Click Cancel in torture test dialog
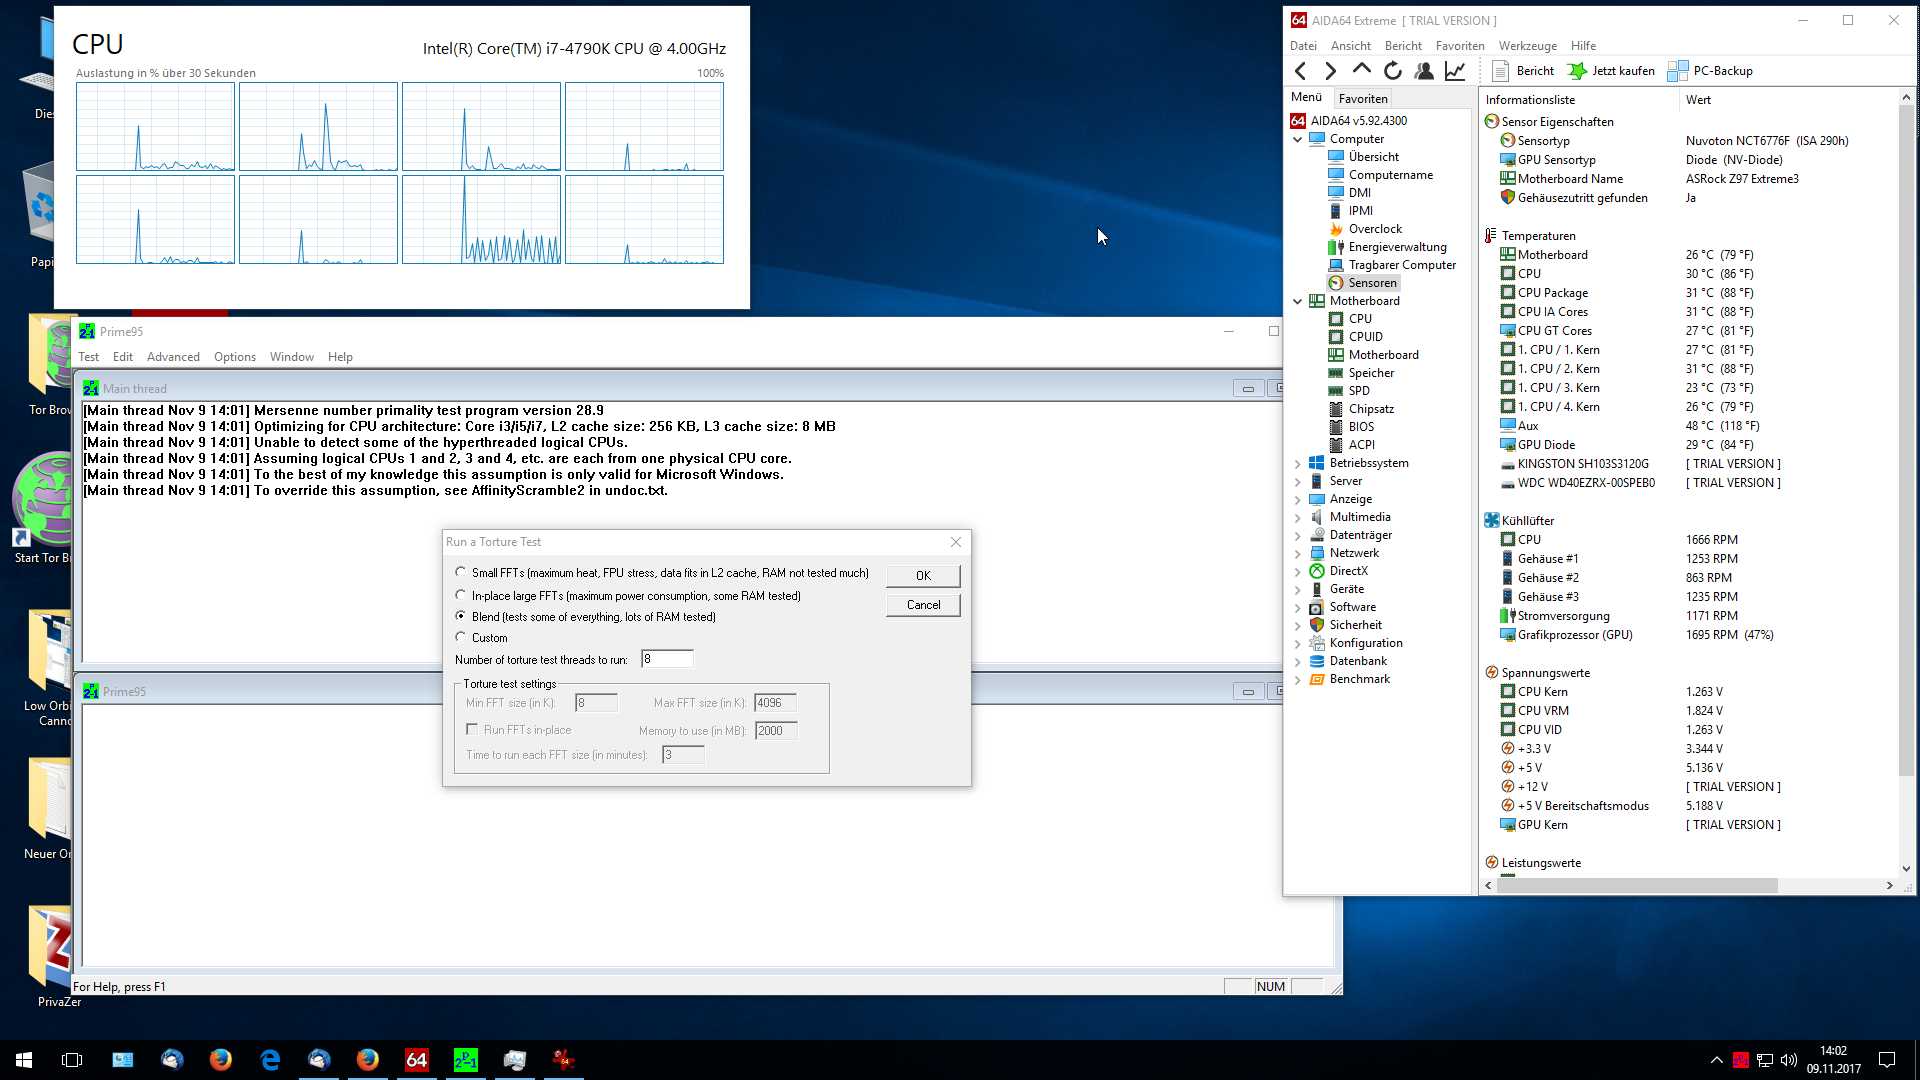Viewport: 1920px width, 1080px height. 923,605
